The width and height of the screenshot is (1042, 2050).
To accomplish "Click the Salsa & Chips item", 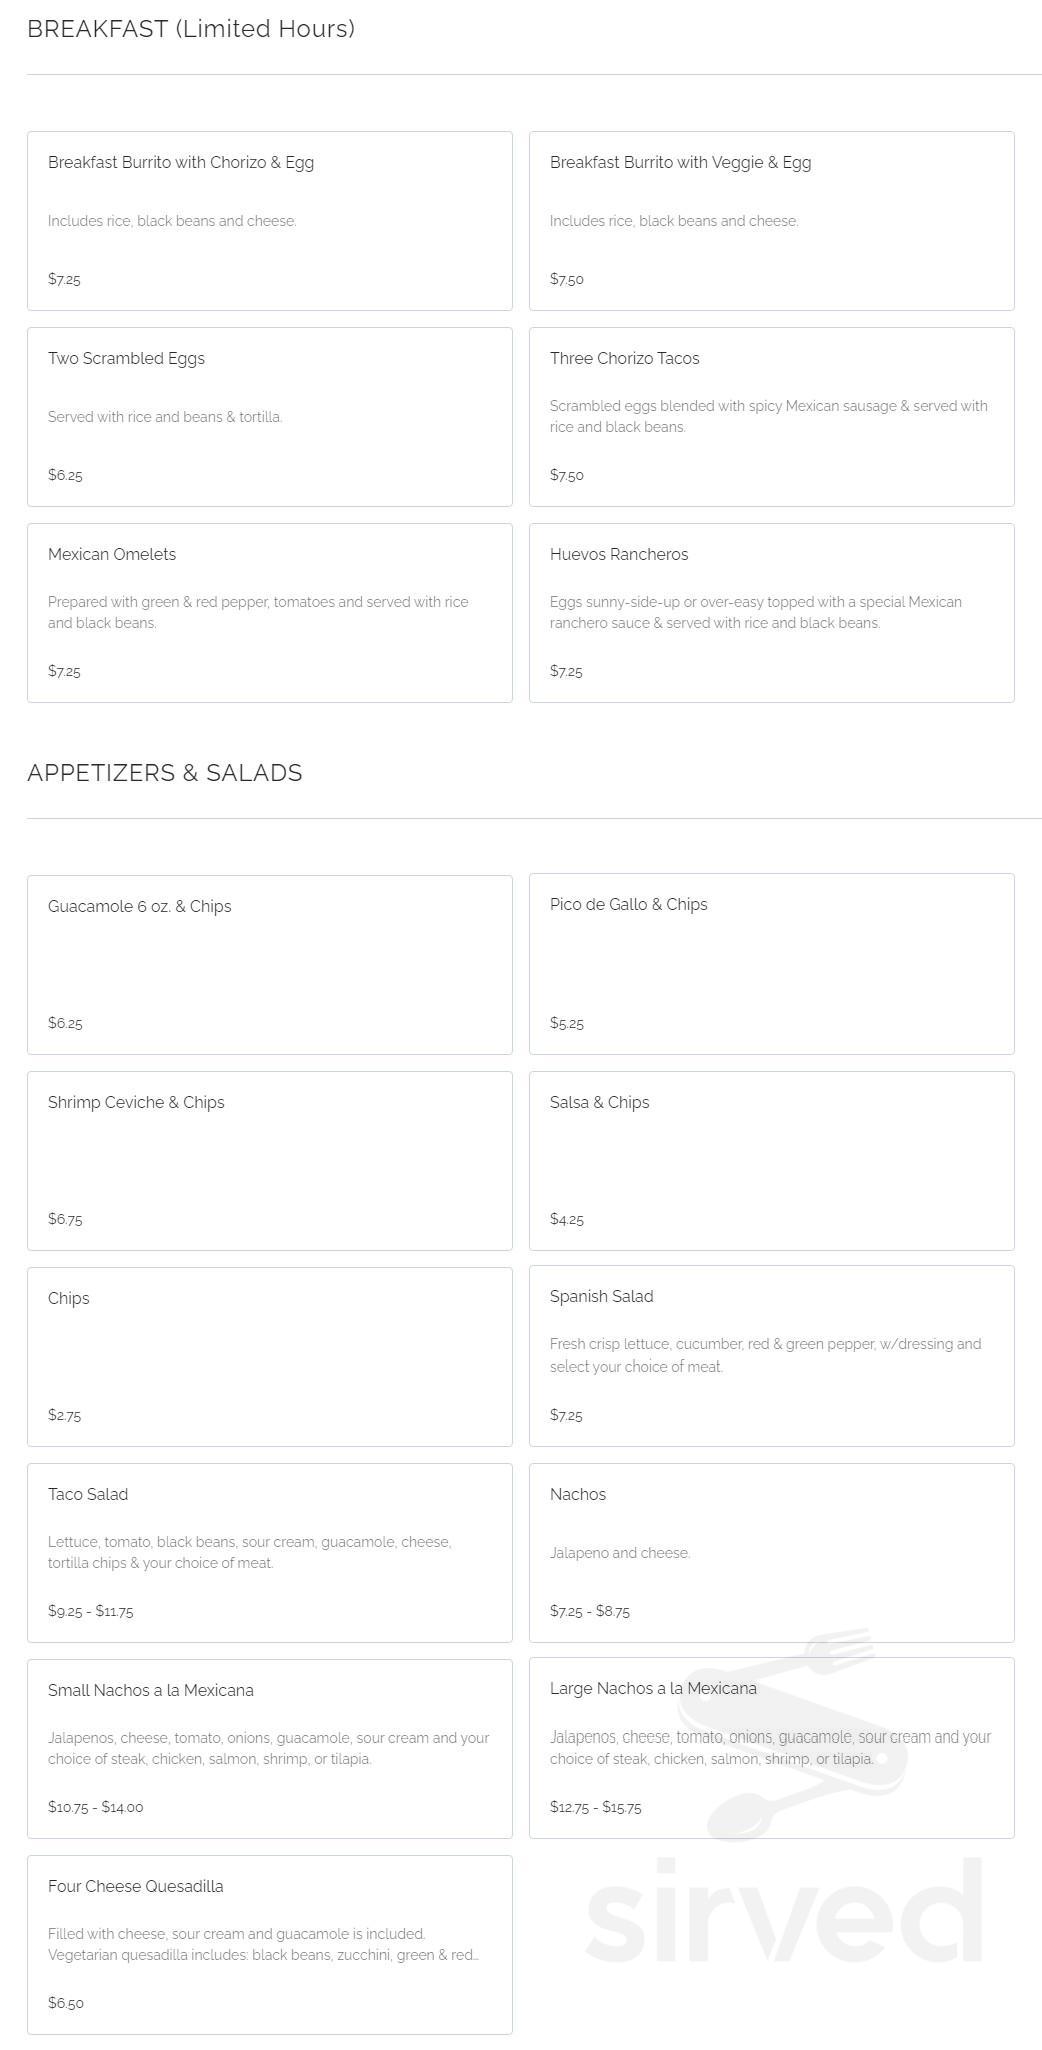I will coord(771,1160).
